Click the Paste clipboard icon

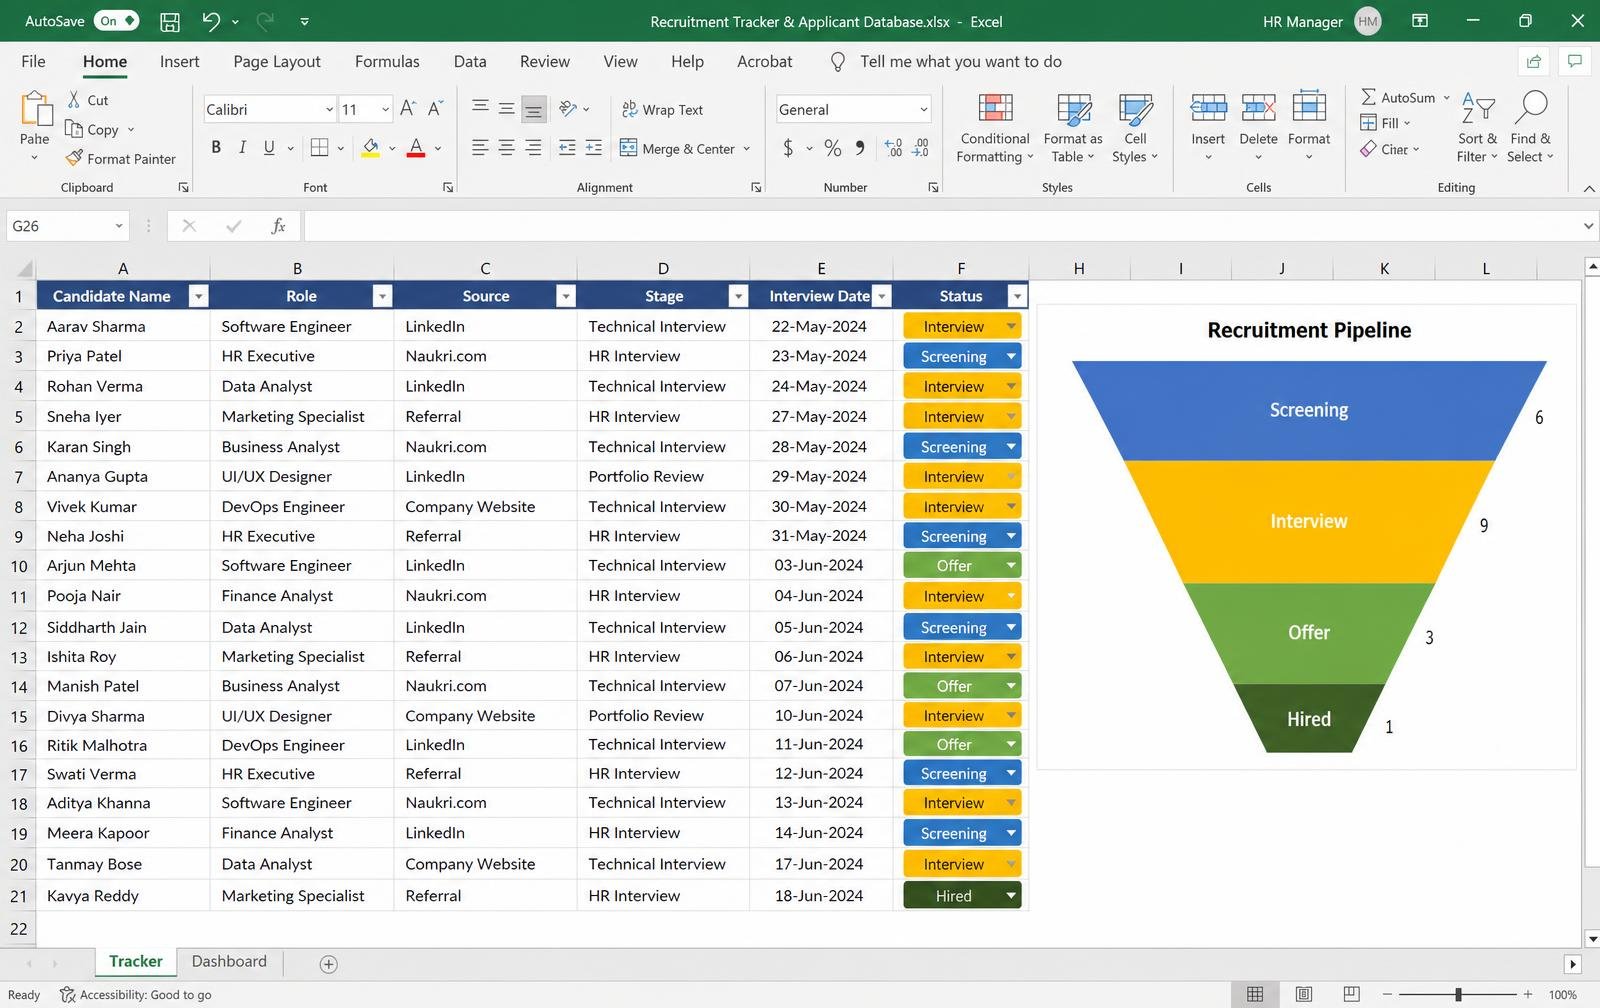[35, 110]
